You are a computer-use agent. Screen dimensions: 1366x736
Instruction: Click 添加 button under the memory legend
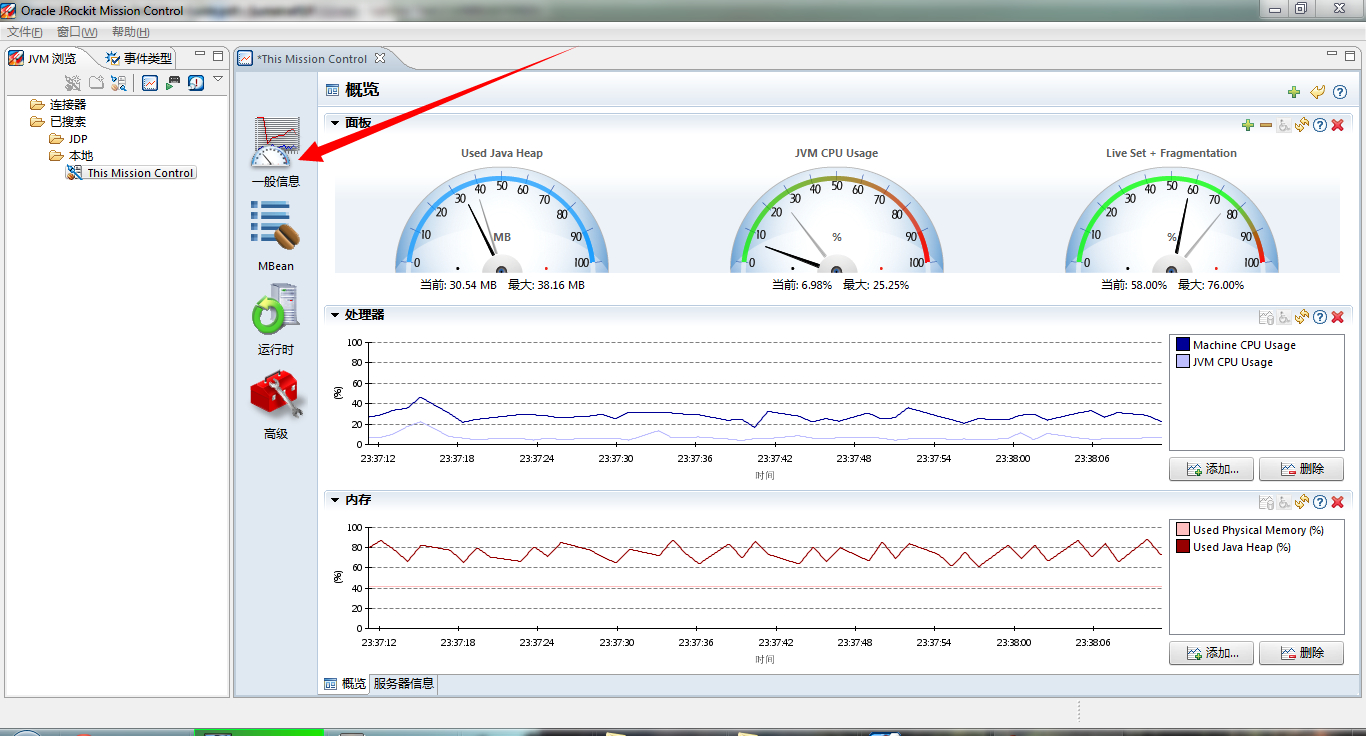tap(1211, 653)
